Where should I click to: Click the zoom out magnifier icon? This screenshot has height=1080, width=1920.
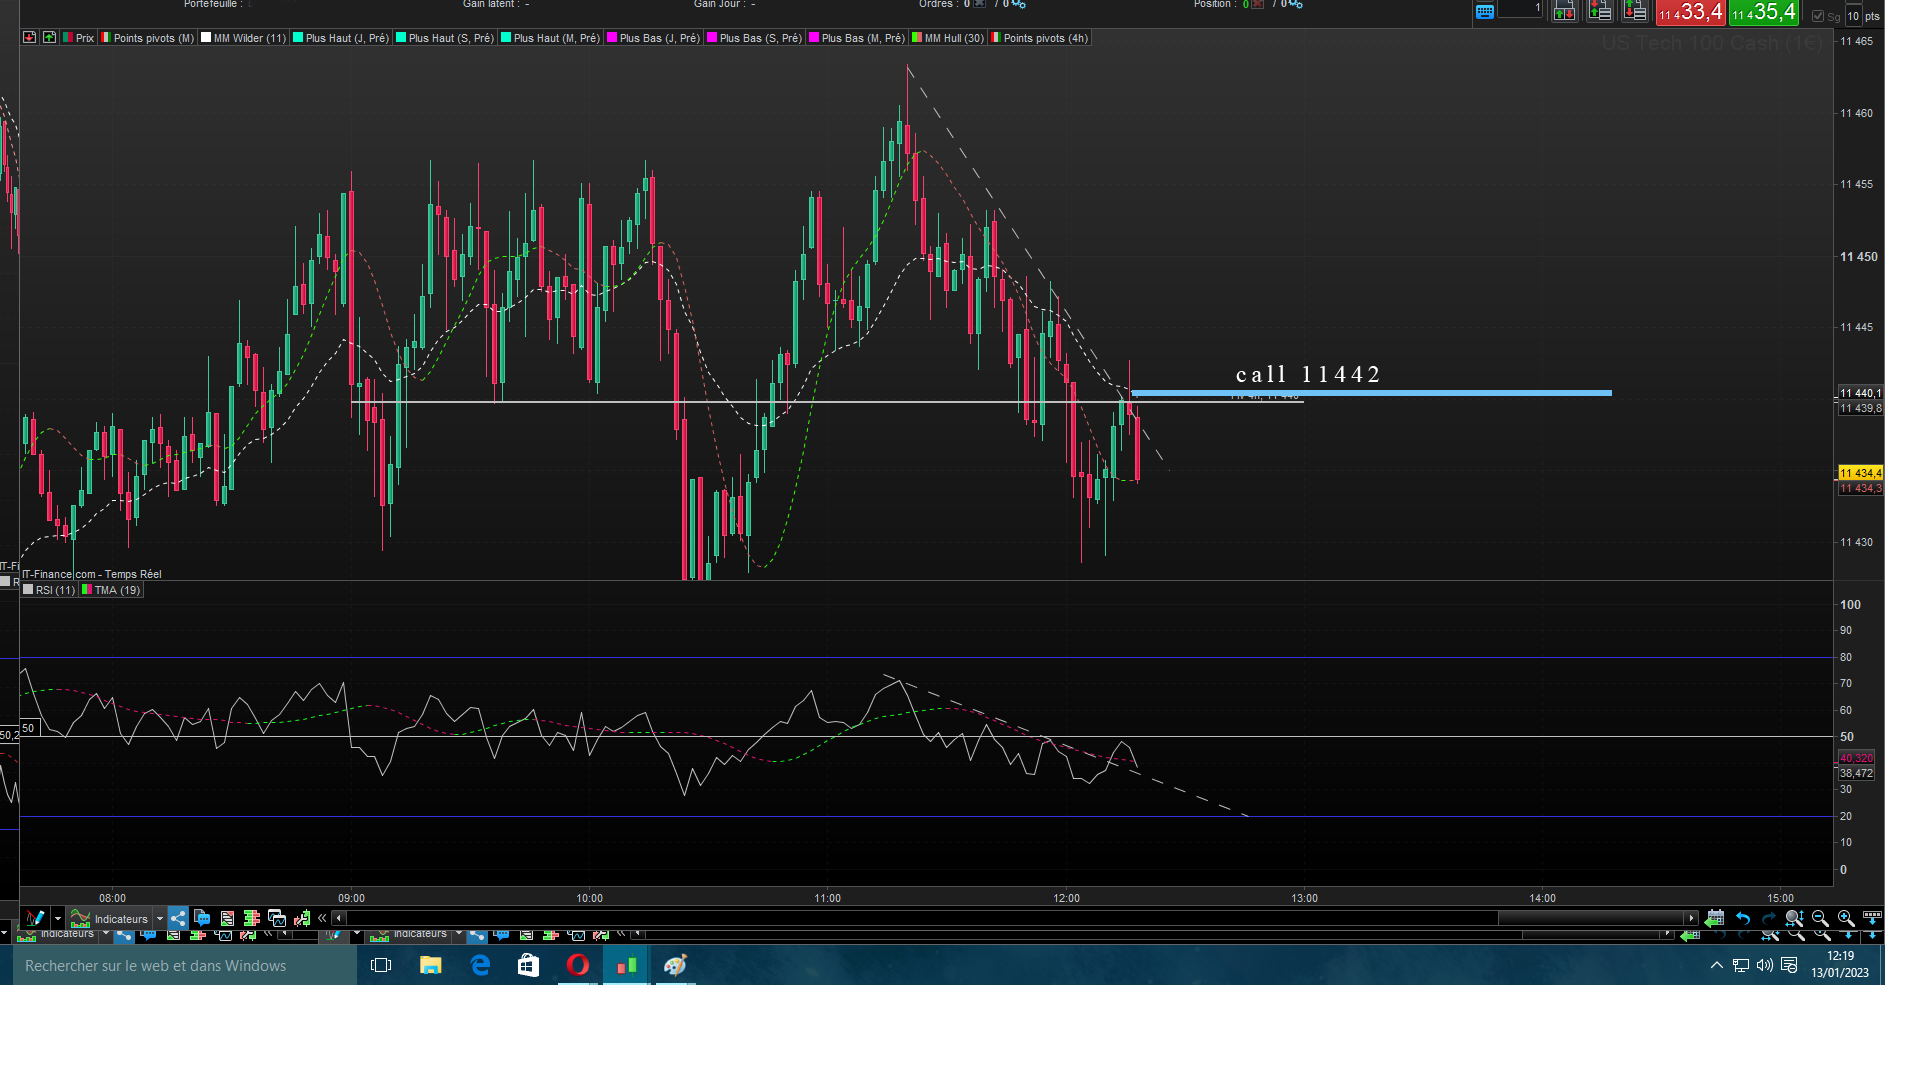click(1820, 918)
